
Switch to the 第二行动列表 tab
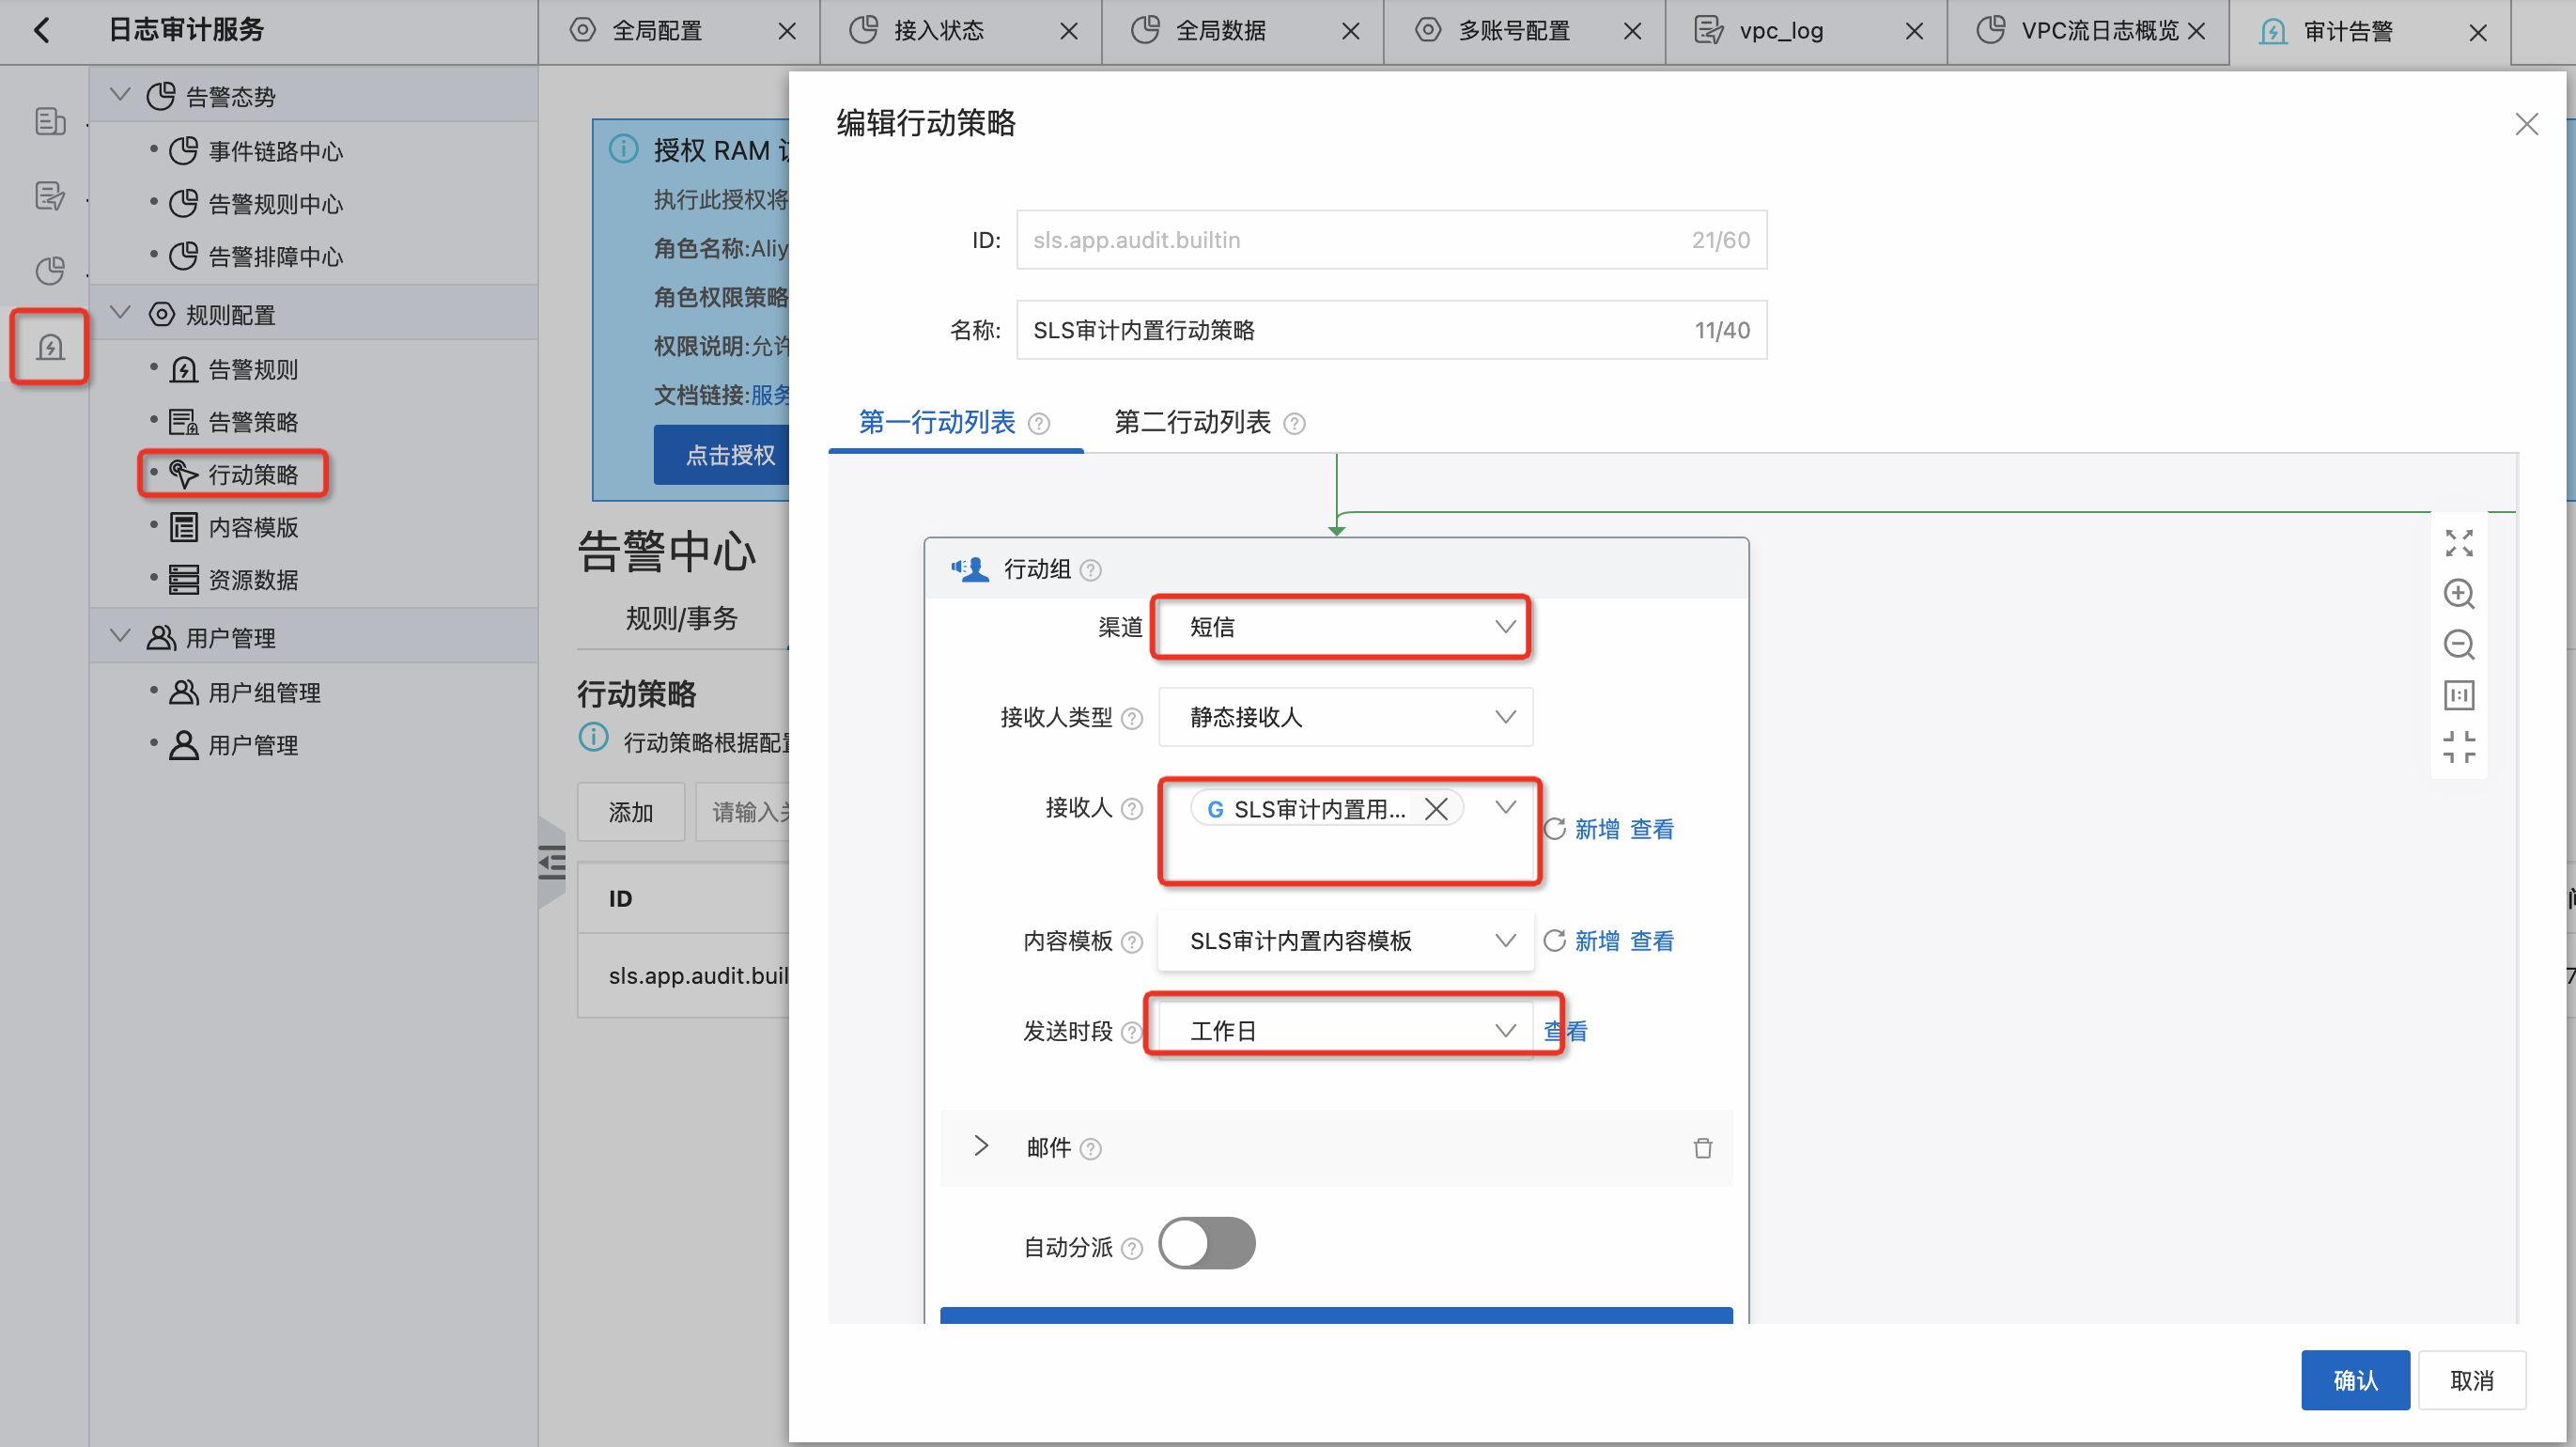[1192, 422]
